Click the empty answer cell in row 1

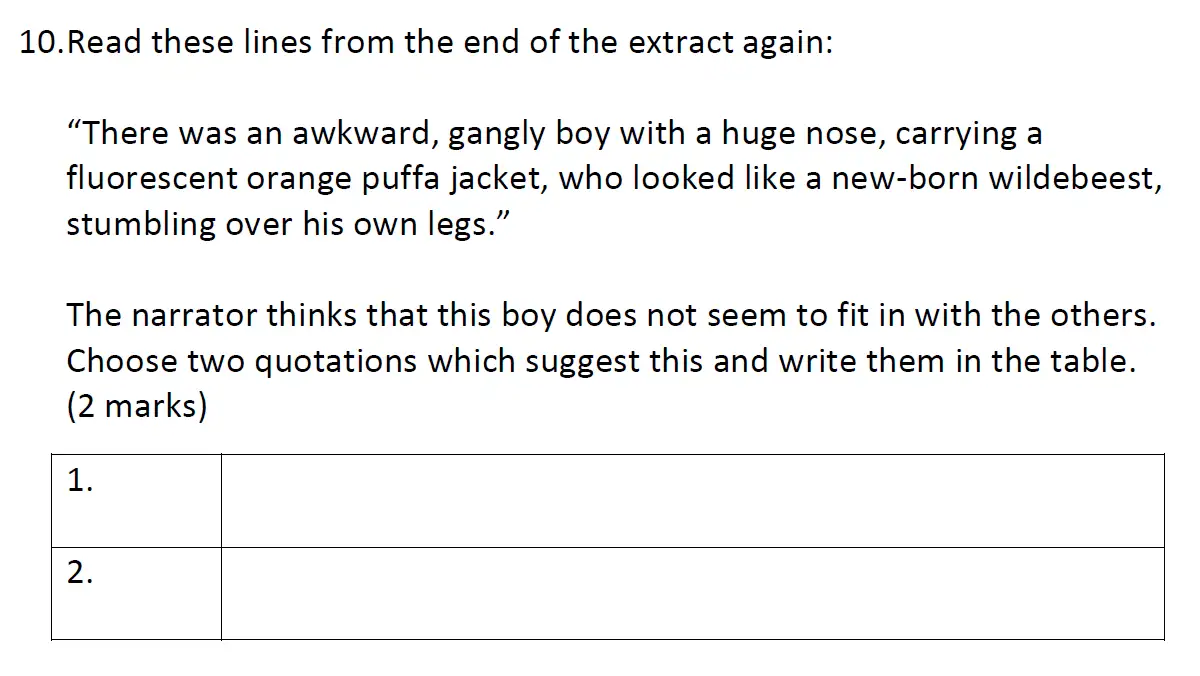tap(692, 500)
